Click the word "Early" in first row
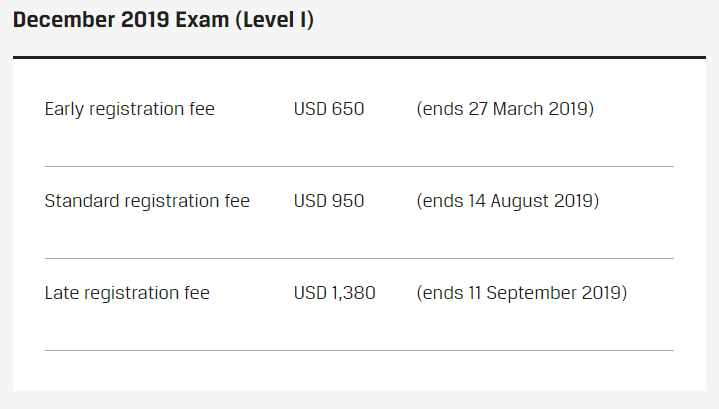 [64, 109]
